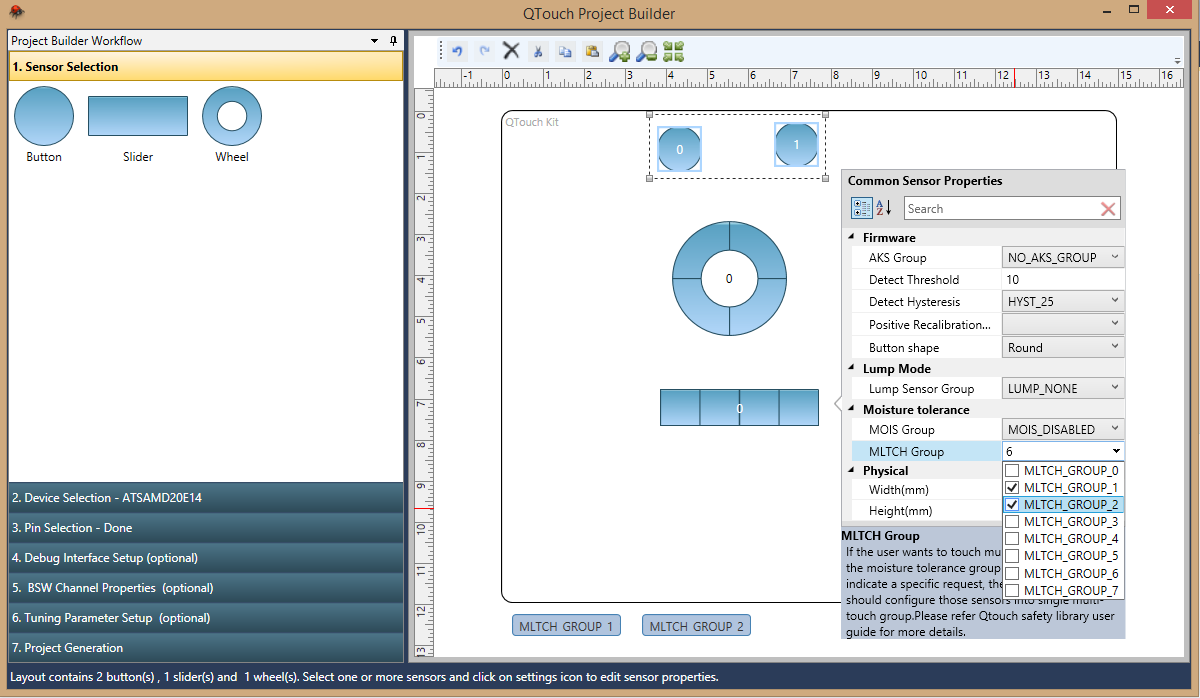This screenshot has height=698, width=1200.
Task: Check MLTCH_GROUP_5
Action: coord(1012,555)
